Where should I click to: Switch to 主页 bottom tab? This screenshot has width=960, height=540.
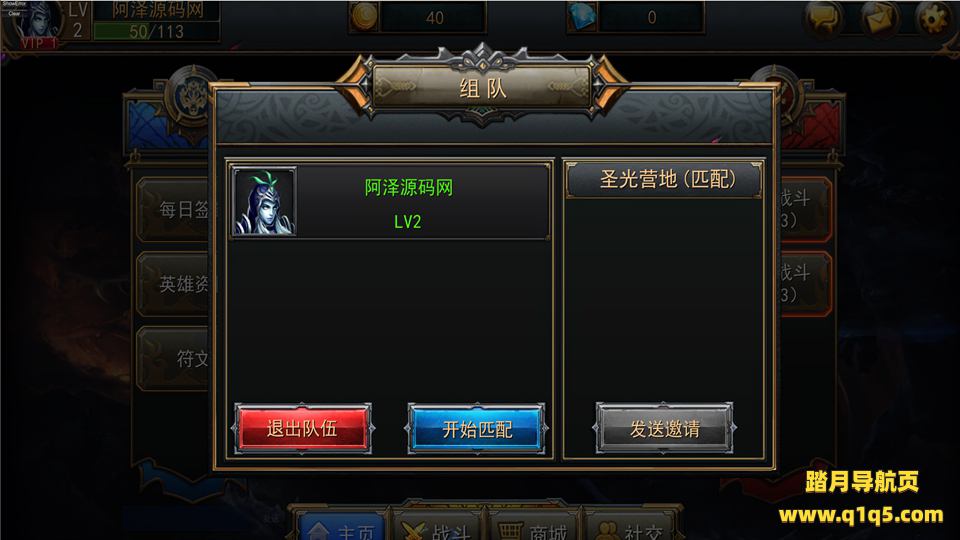342,527
